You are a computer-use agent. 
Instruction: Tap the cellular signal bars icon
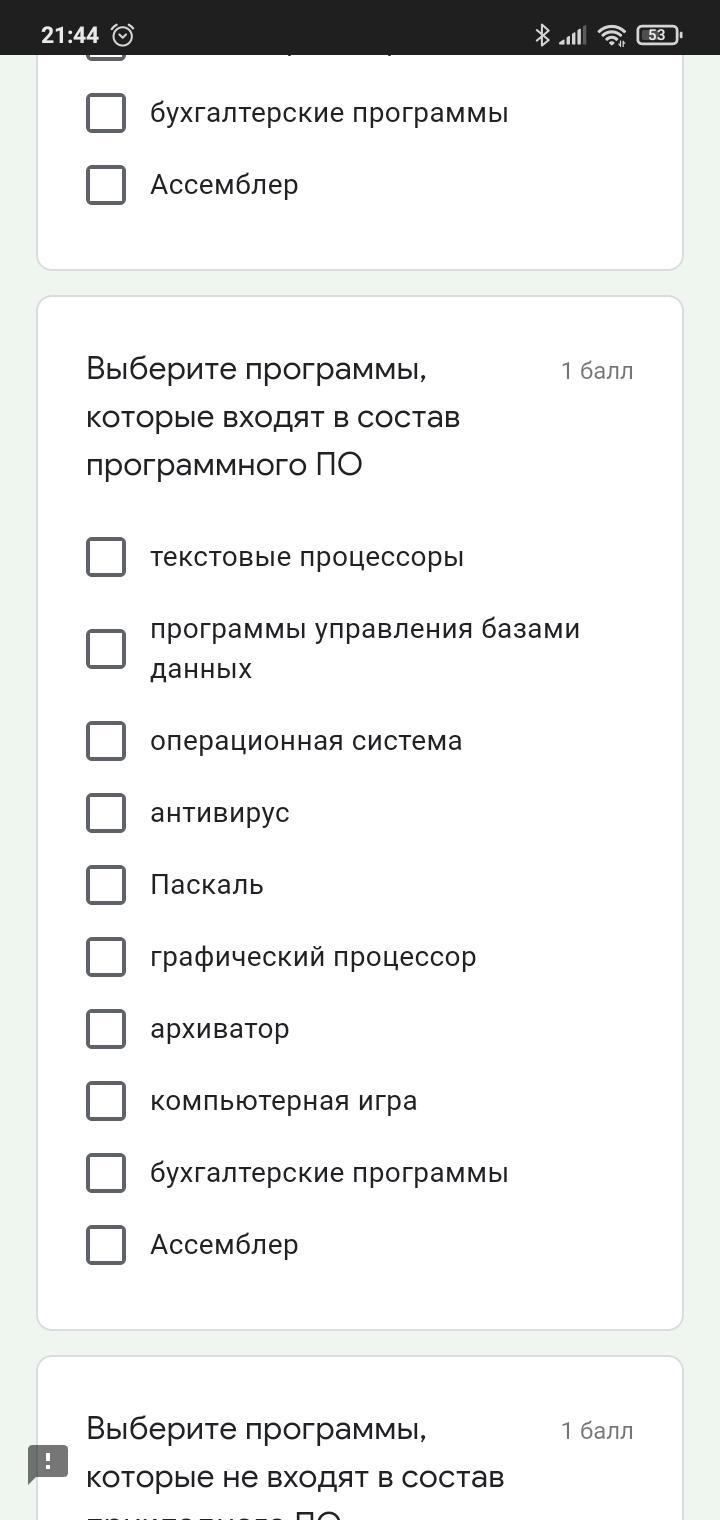coord(572,36)
